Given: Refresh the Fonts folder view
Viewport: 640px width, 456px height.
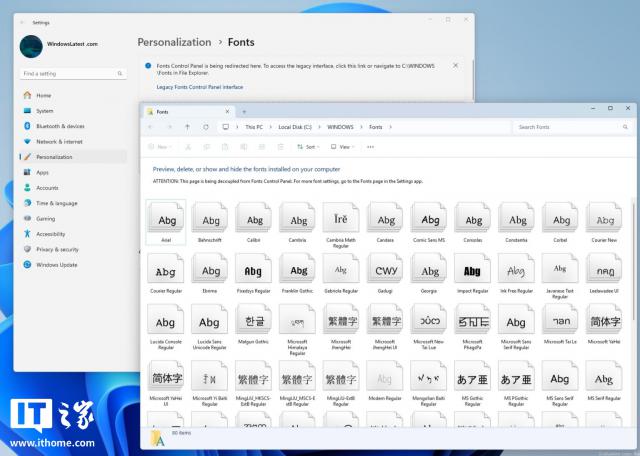Looking at the screenshot, I should pos(206,127).
